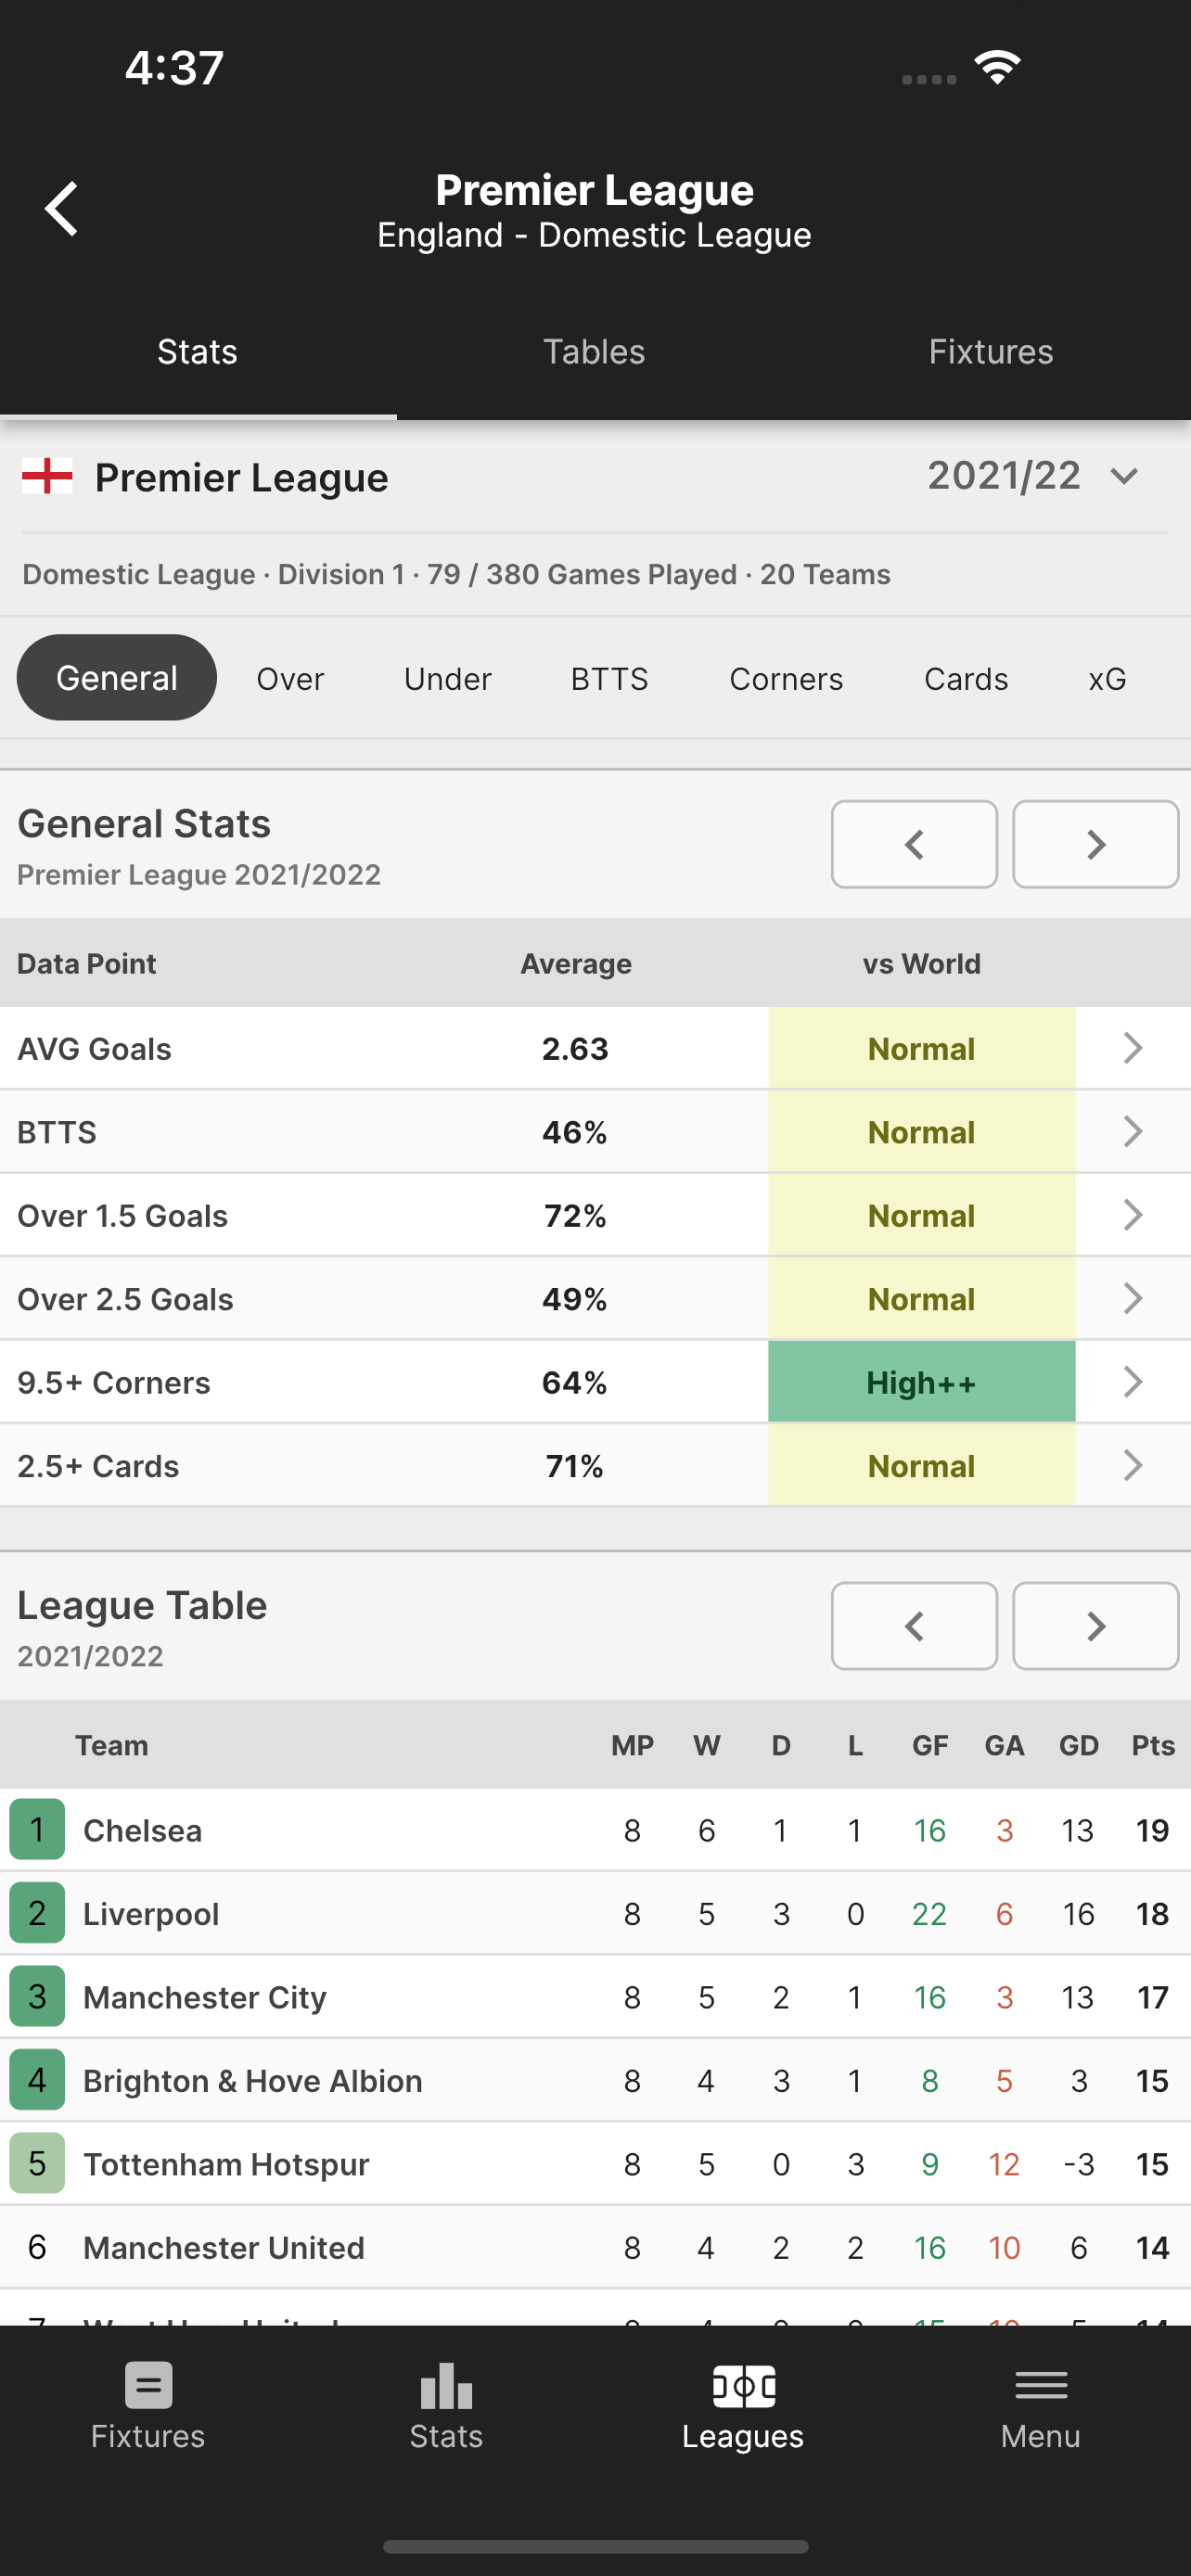Select the Over filter pill
The image size is (1191, 2576).
[290, 679]
